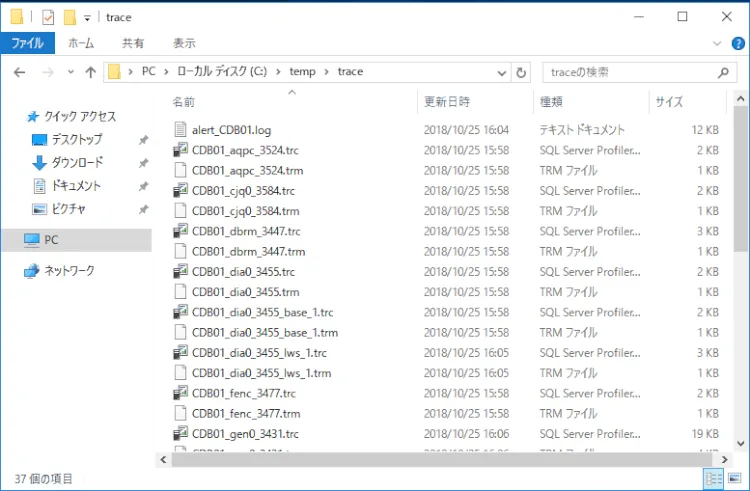750x491 pixels.
Task: Switch to details view layout icon
Action: pyautogui.click(x=714, y=478)
